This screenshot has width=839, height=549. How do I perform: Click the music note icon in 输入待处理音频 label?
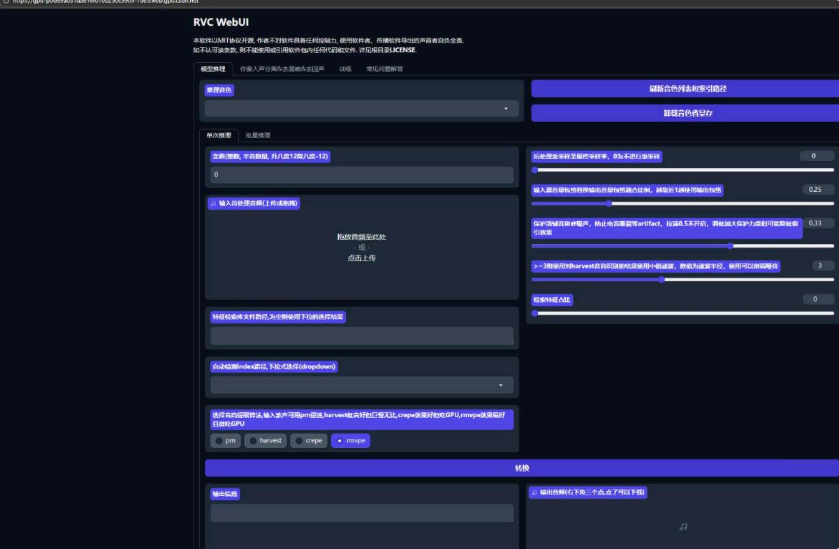pyautogui.click(x=213, y=203)
